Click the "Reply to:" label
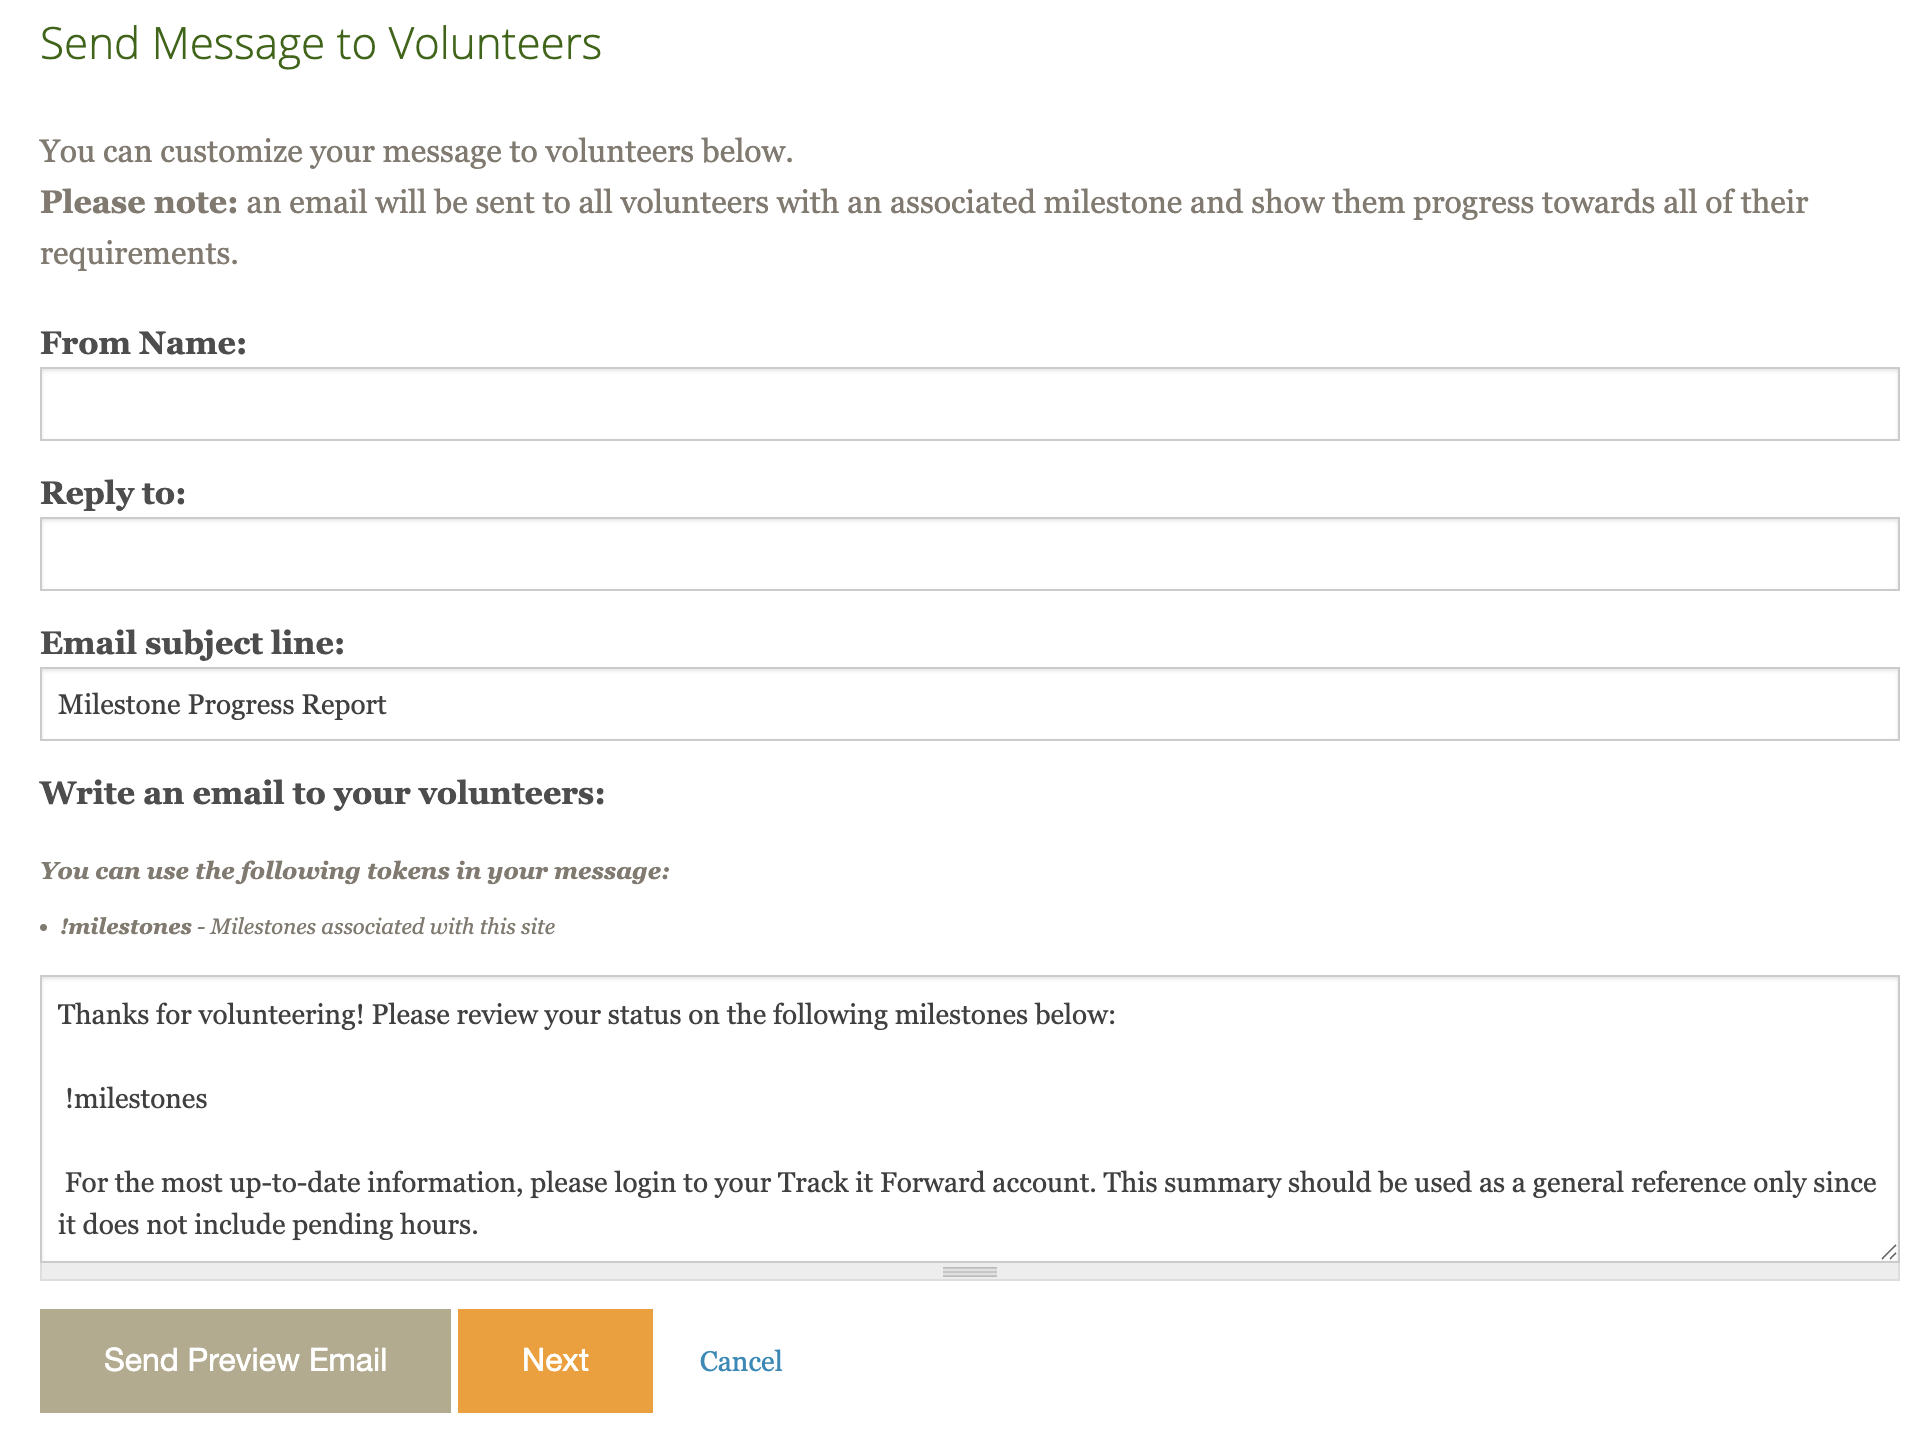This screenshot has width=1930, height=1442. [113, 493]
